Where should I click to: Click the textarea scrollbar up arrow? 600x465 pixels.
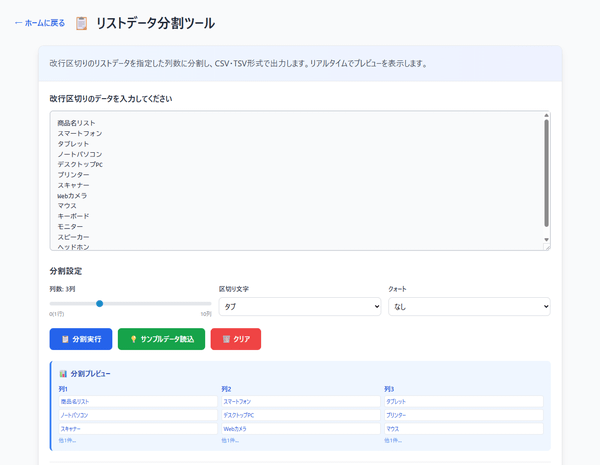coord(546,117)
